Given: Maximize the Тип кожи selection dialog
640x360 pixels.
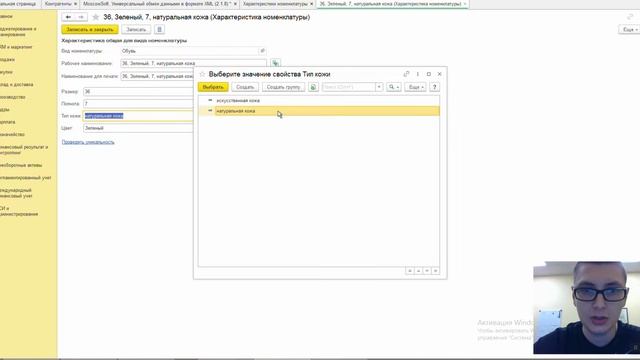Looking at the screenshot, I should click(429, 74).
